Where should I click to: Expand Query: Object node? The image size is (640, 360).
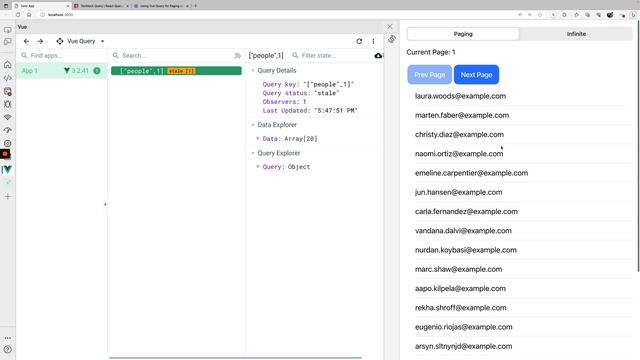tap(258, 167)
